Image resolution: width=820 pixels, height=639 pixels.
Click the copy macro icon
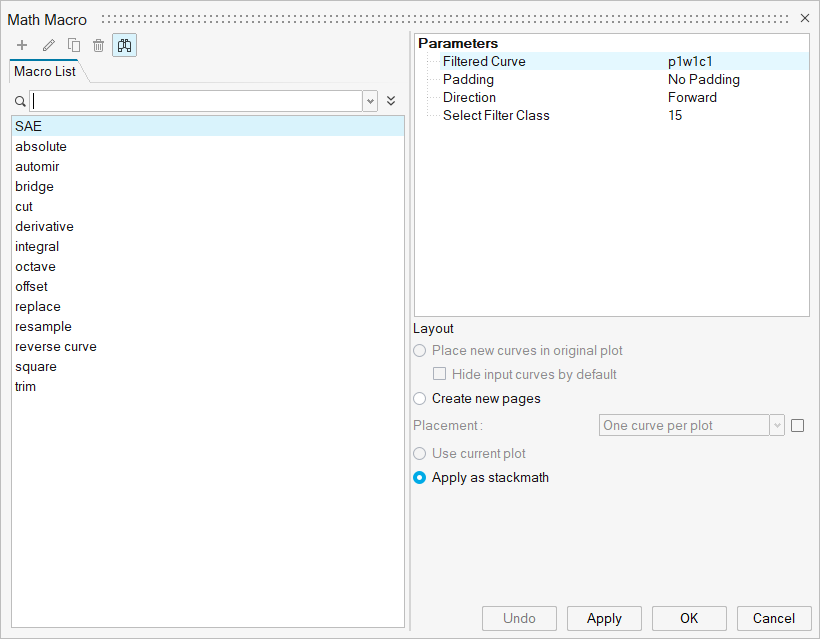coord(74,45)
